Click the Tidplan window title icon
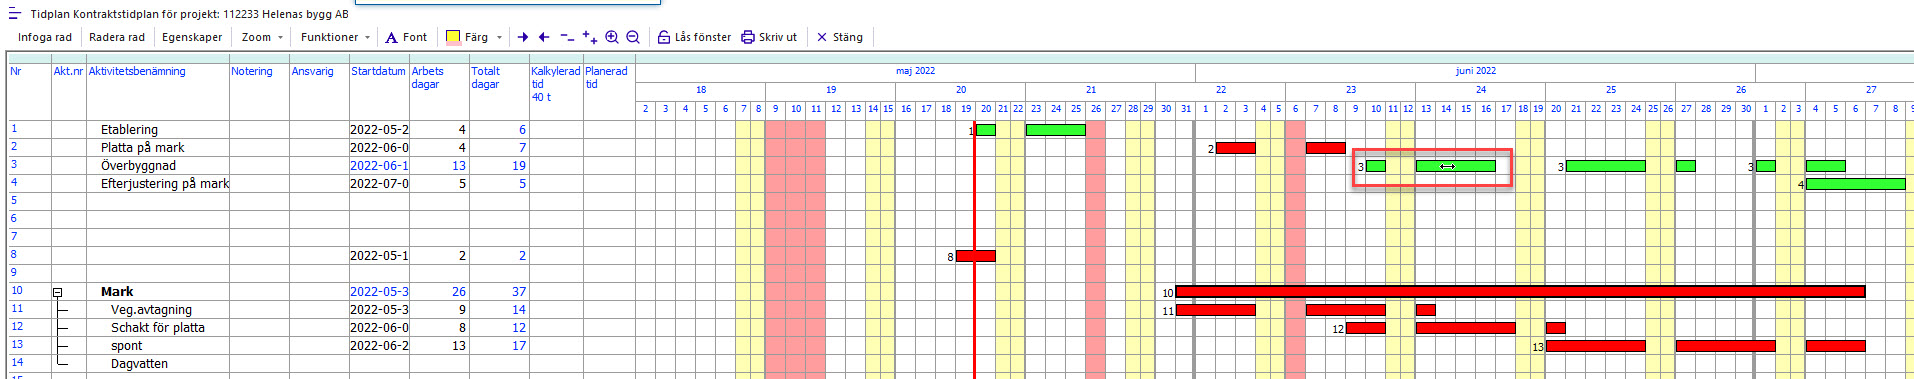 click(x=15, y=14)
